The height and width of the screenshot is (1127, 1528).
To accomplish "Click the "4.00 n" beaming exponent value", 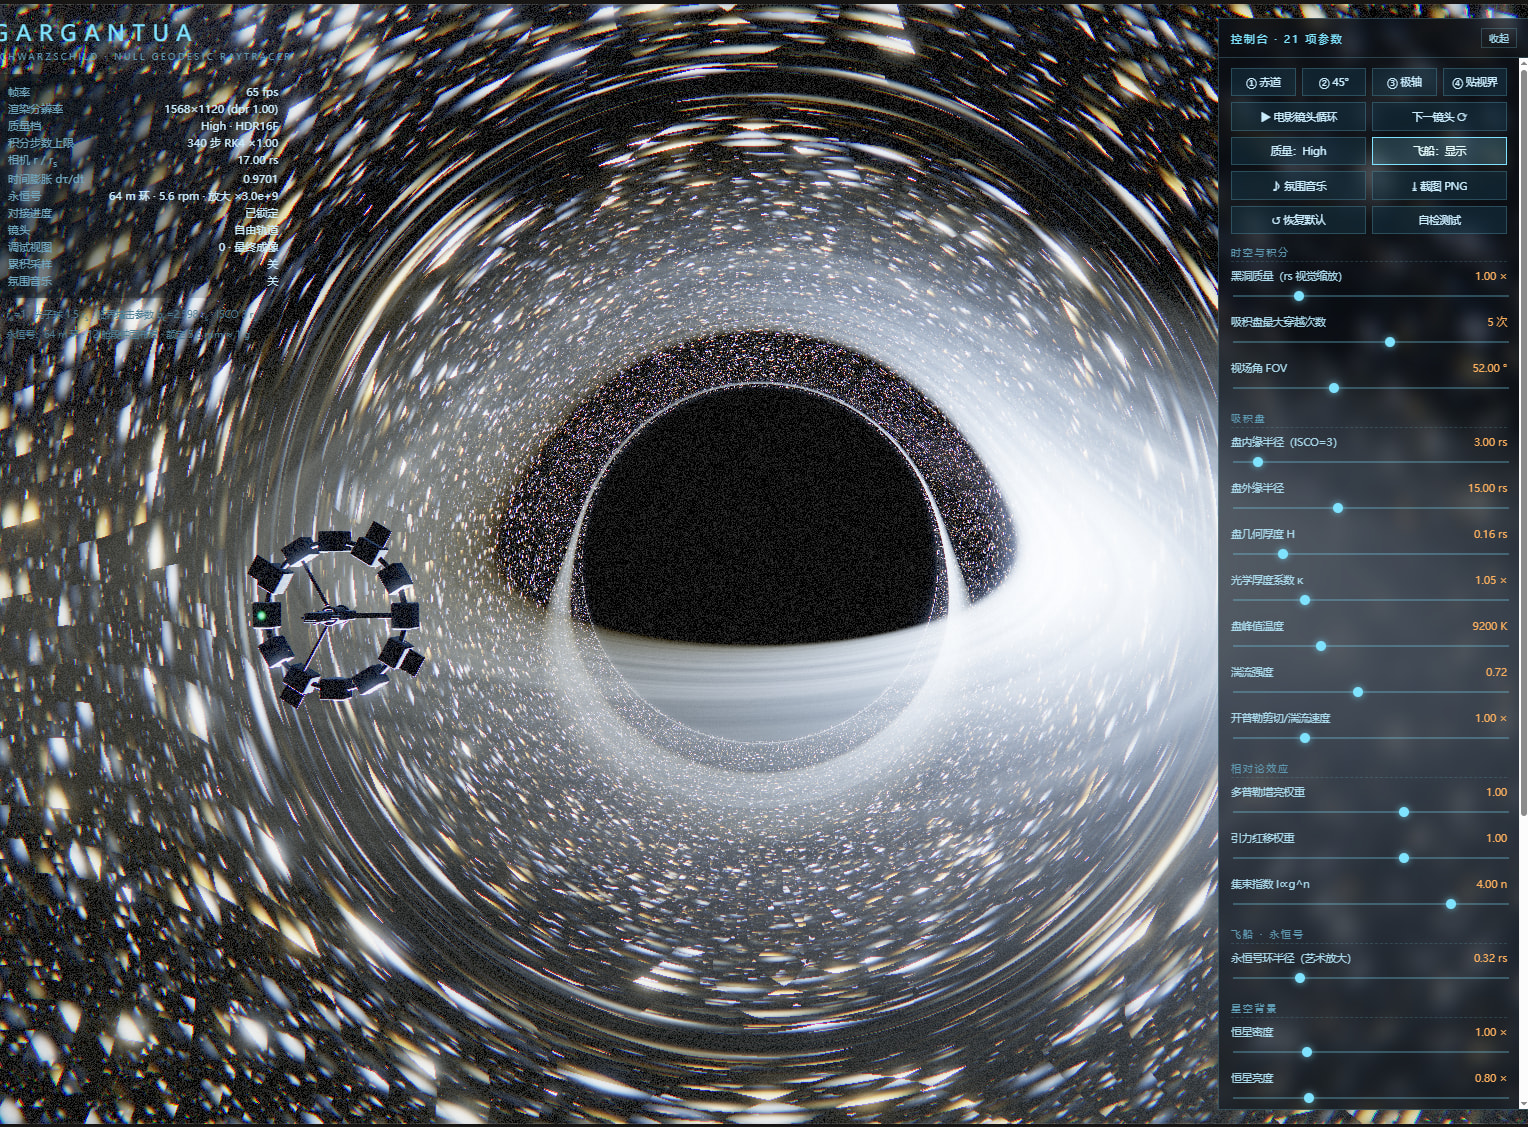I will [x=1491, y=884].
